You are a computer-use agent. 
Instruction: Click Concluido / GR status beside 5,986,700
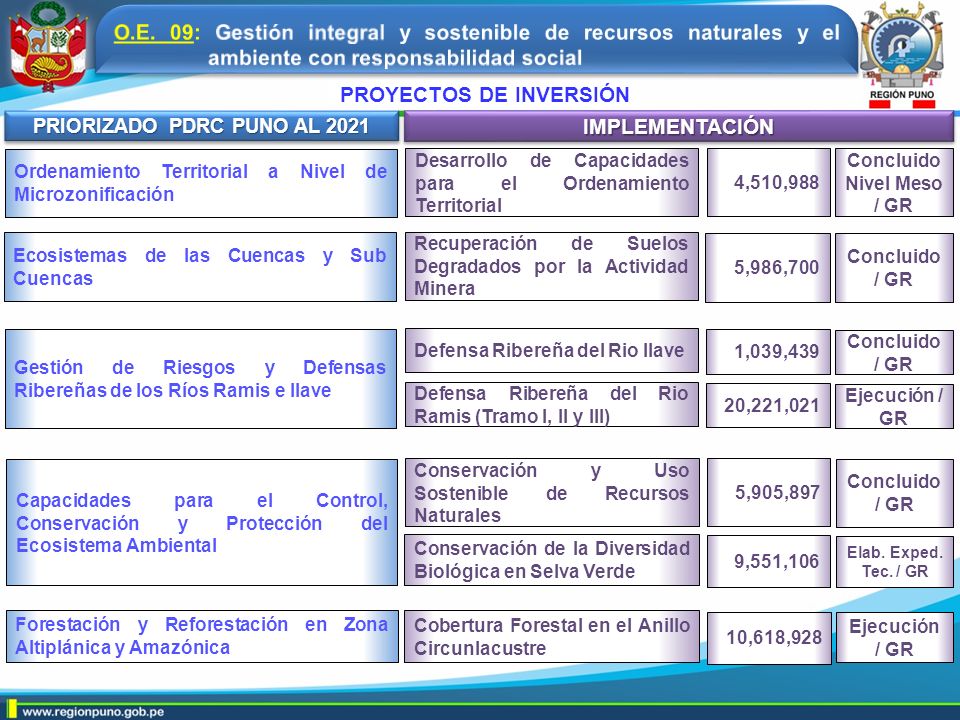(x=894, y=268)
